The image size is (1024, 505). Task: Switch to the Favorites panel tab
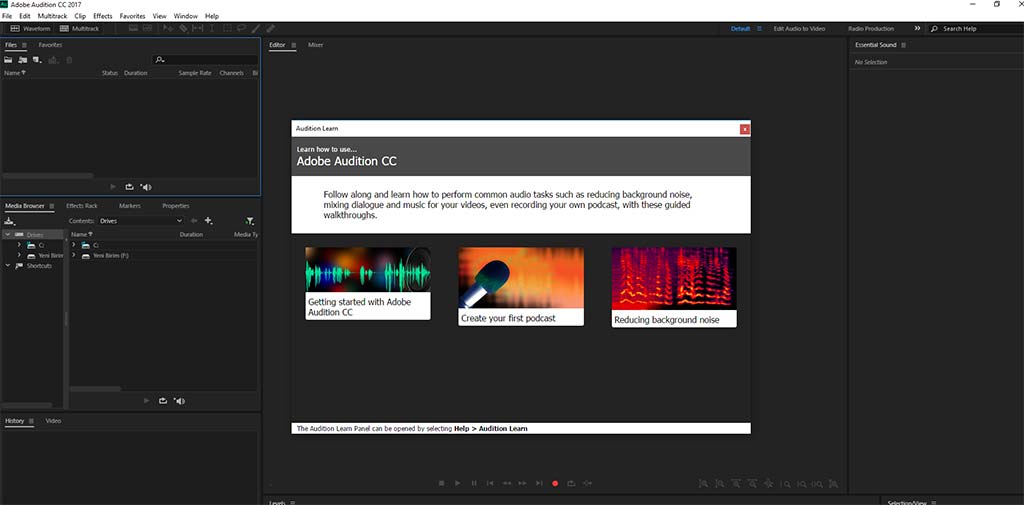[50, 45]
